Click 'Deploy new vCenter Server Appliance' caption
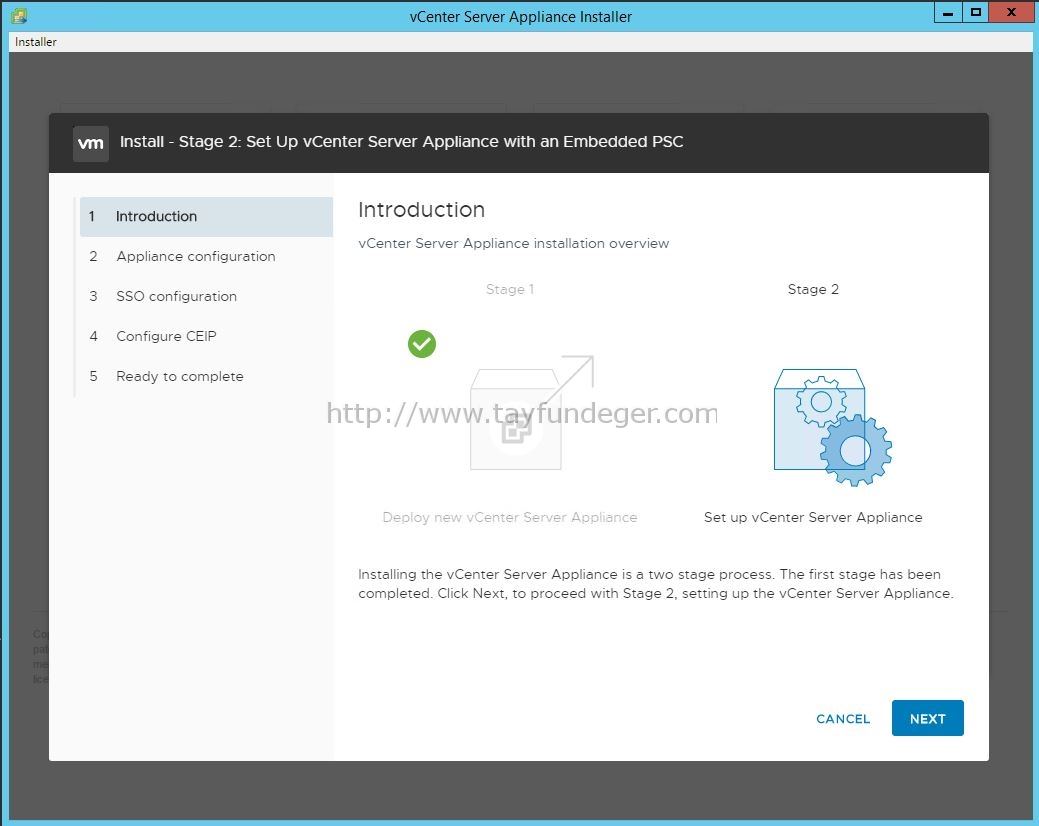Viewport: 1039px width, 826px height. point(510,517)
